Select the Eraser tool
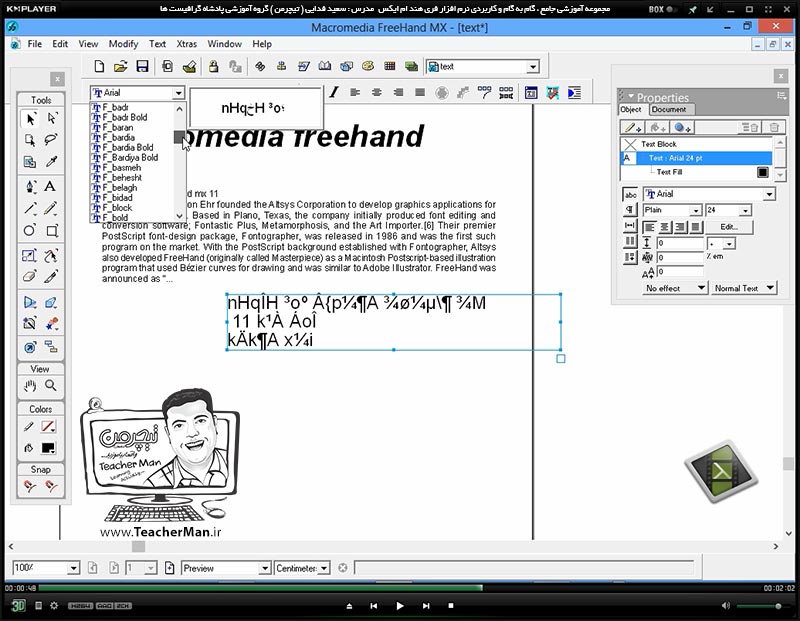This screenshot has width=800, height=621. pyautogui.click(x=30, y=277)
